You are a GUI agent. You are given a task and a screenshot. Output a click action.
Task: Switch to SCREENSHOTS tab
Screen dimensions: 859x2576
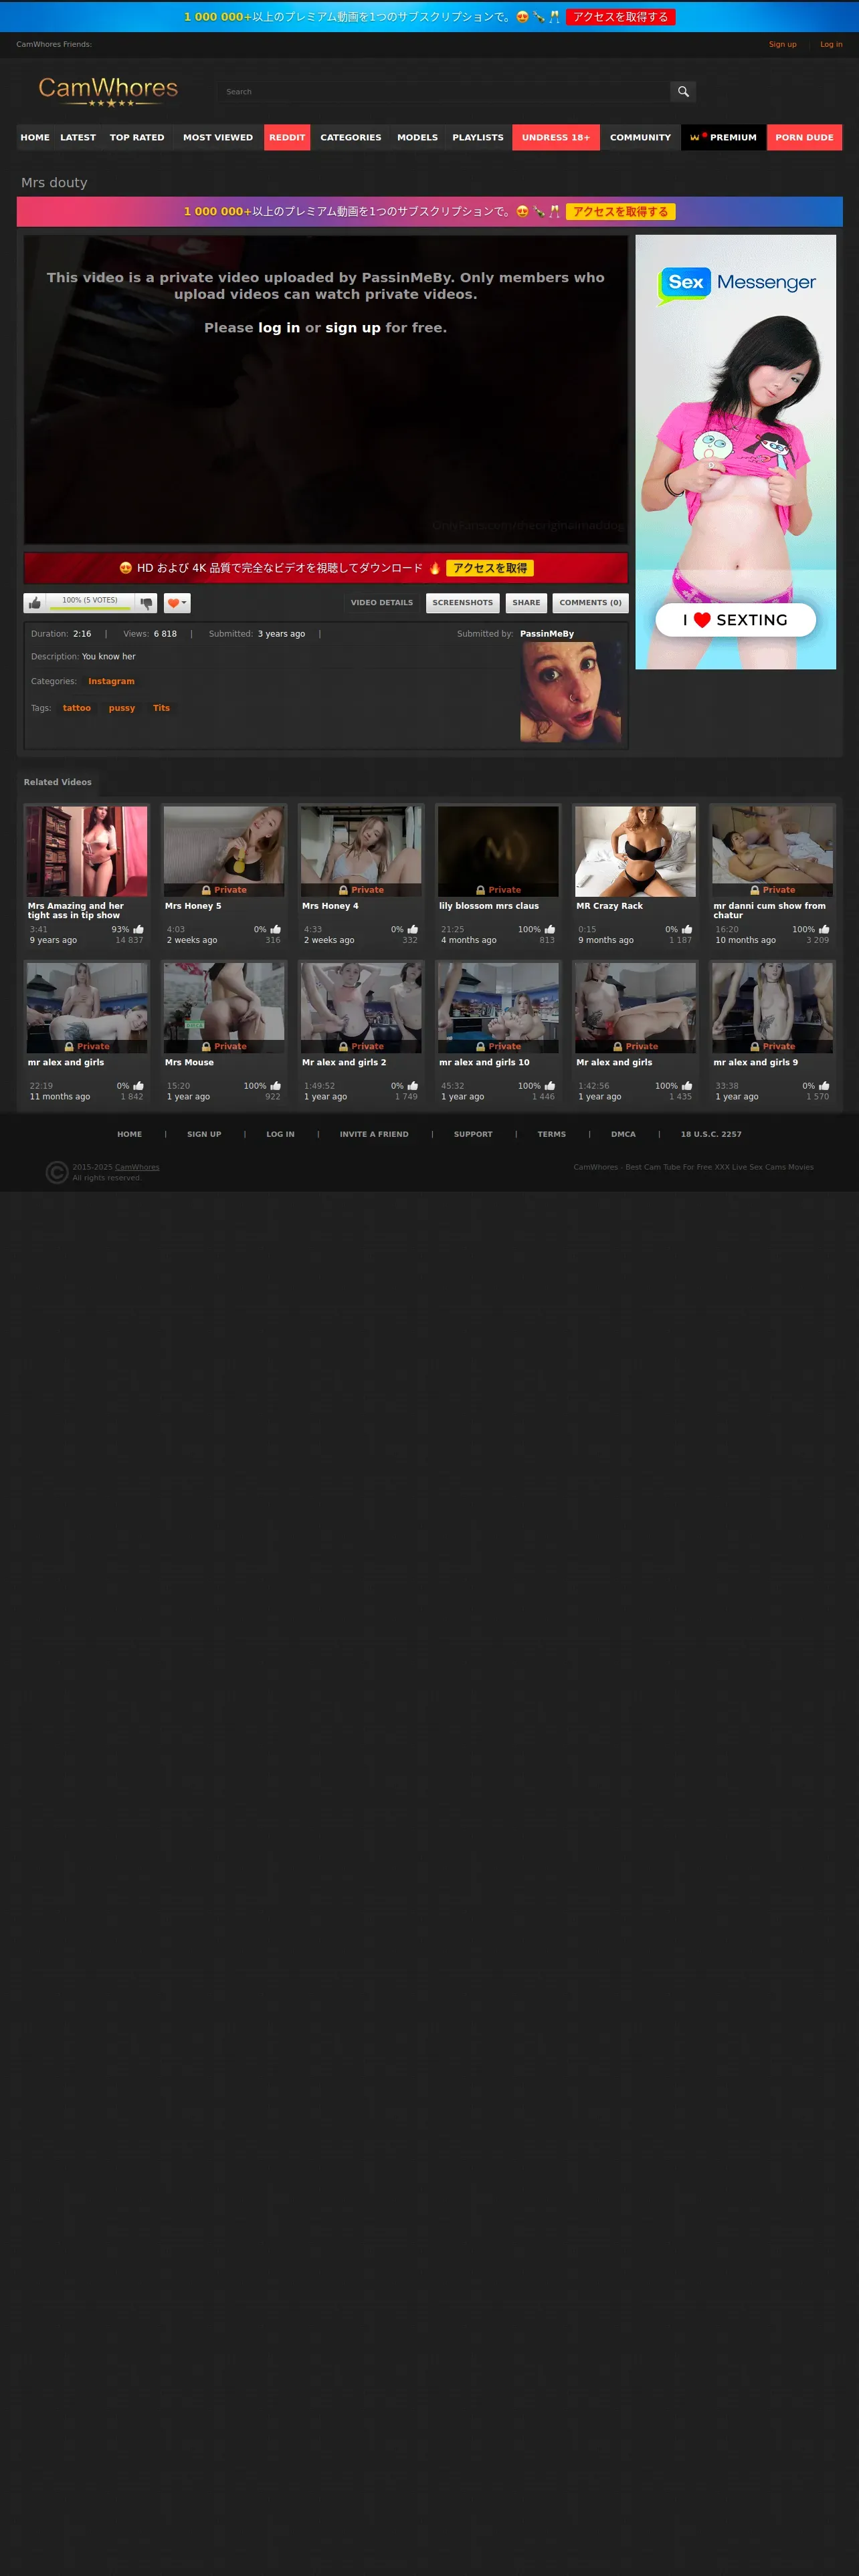click(x=463, y=603)
